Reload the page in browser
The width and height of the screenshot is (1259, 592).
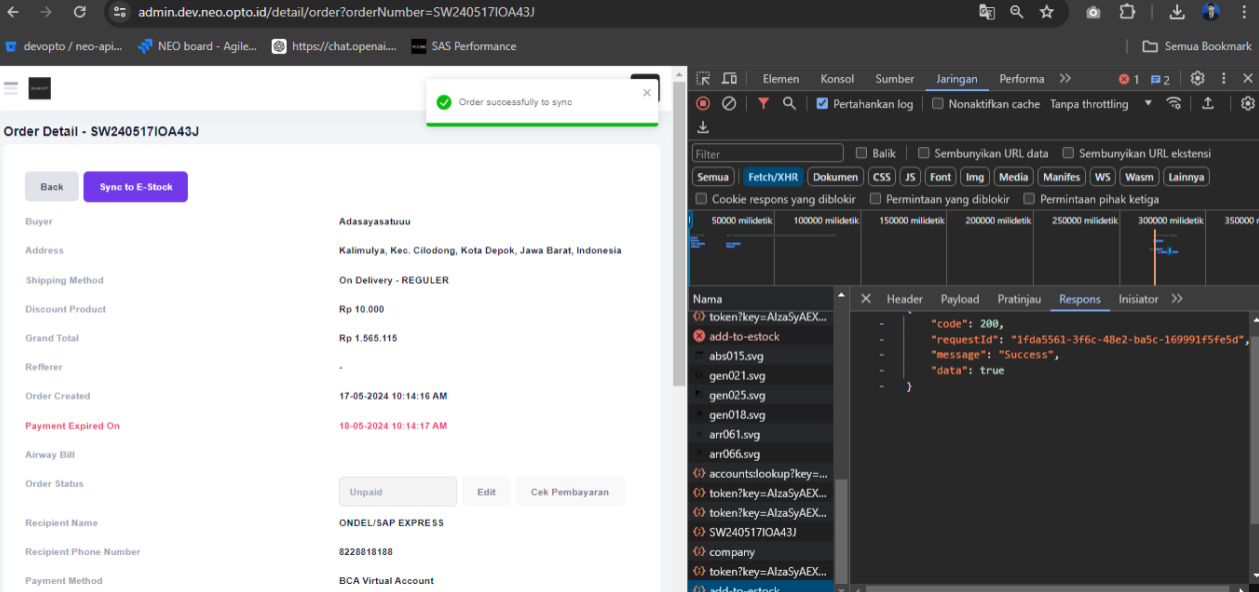pyautogui.click(x=80, y=12)
